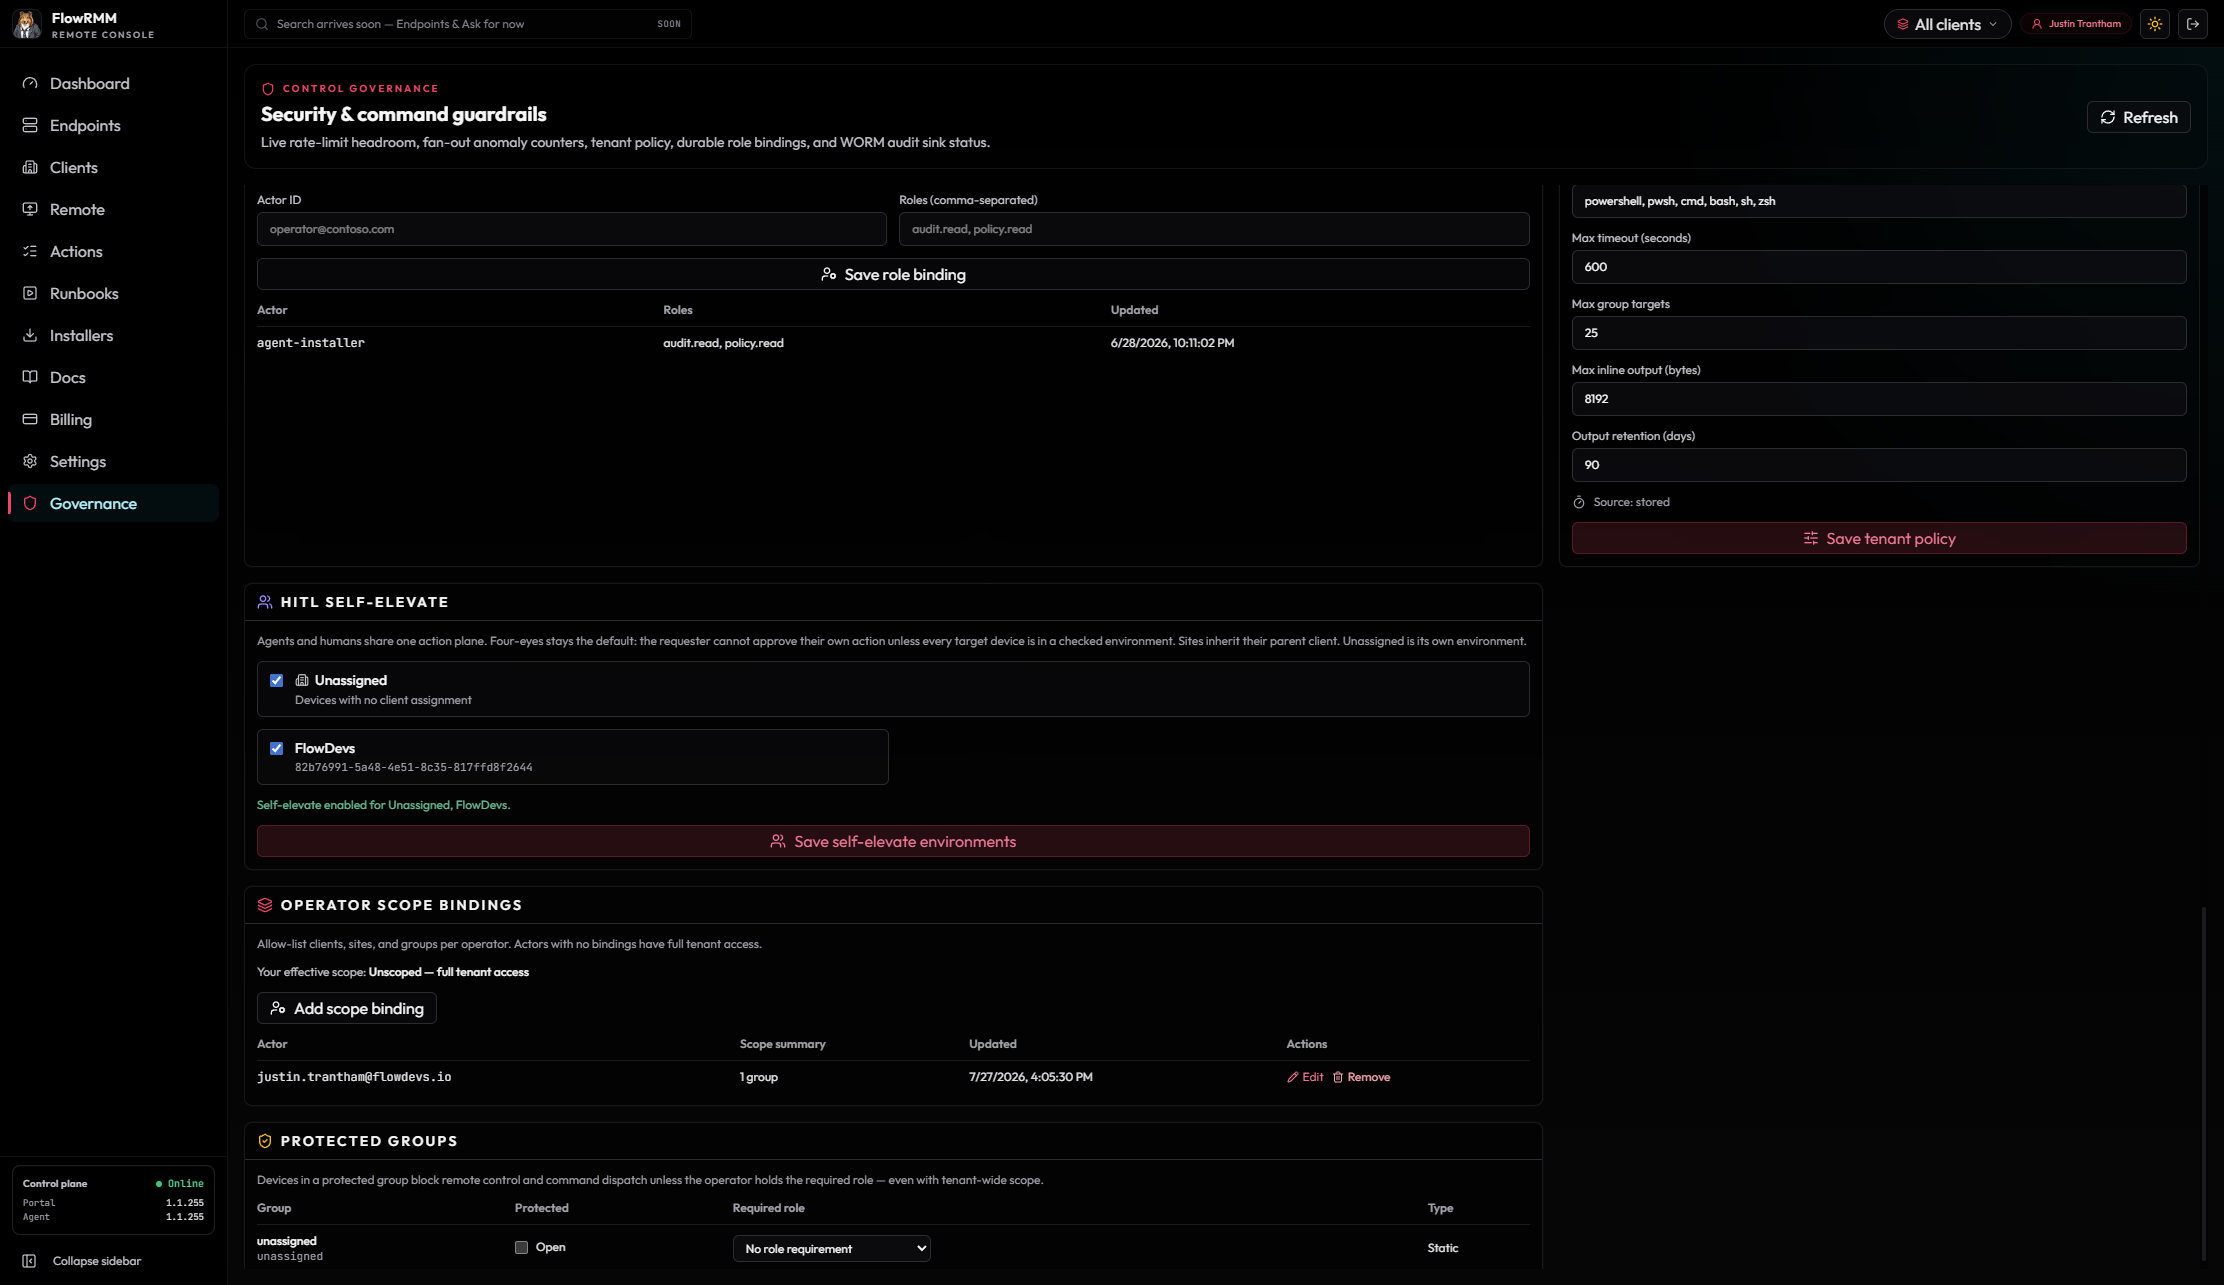Uncheck the Unassigned self-elevate checkbox
Viewport: 2224px width, 1285px height.
click(277, 680)
